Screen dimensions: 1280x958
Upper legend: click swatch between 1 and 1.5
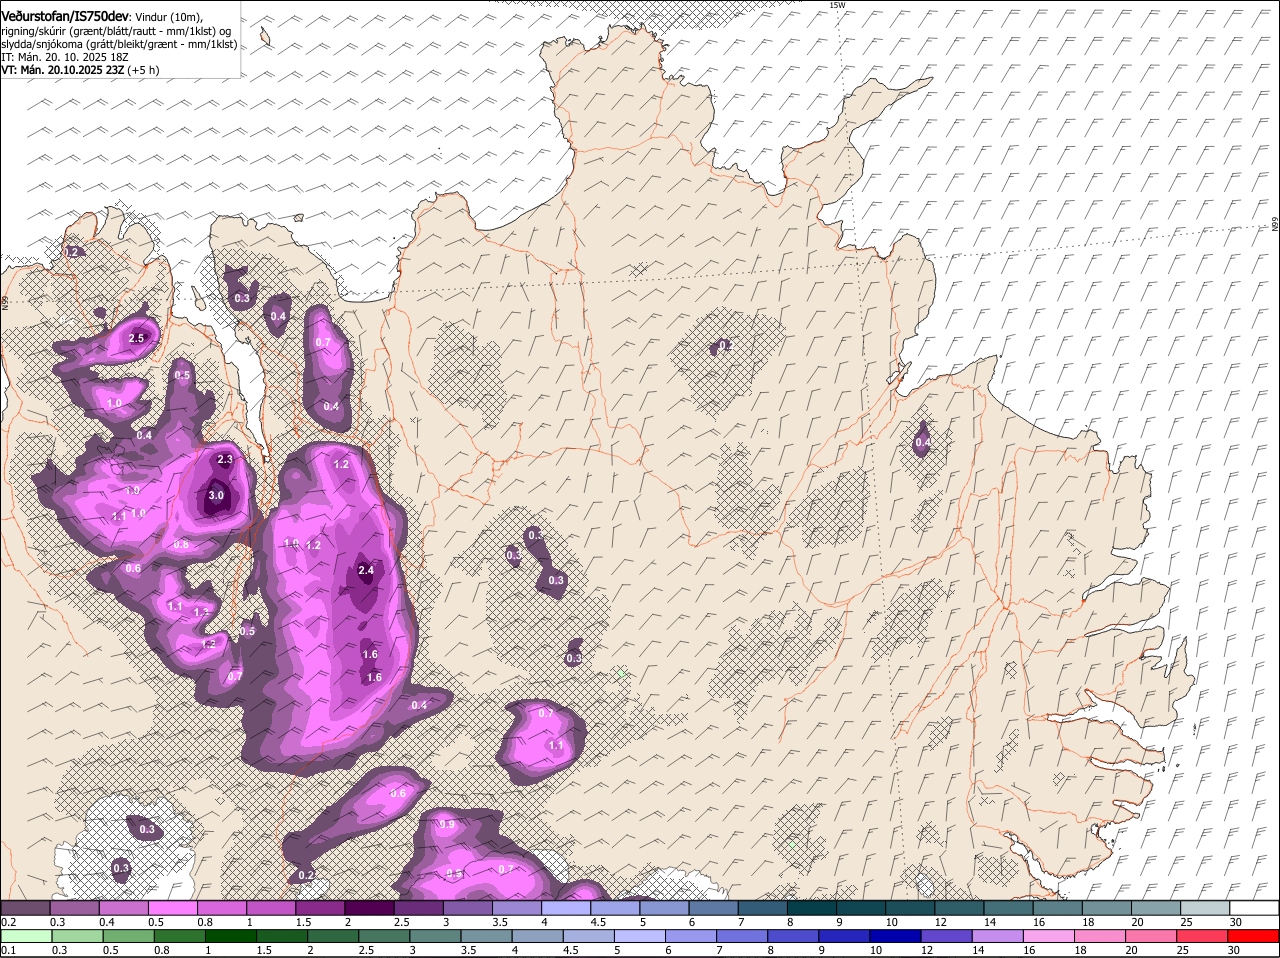tap(270, 908)
